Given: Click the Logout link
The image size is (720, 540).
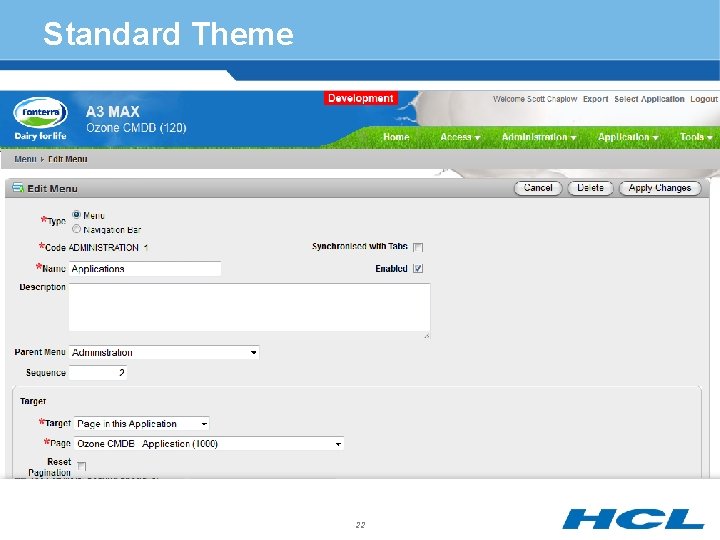Looking at the screenshot, I should coord(704,99).
